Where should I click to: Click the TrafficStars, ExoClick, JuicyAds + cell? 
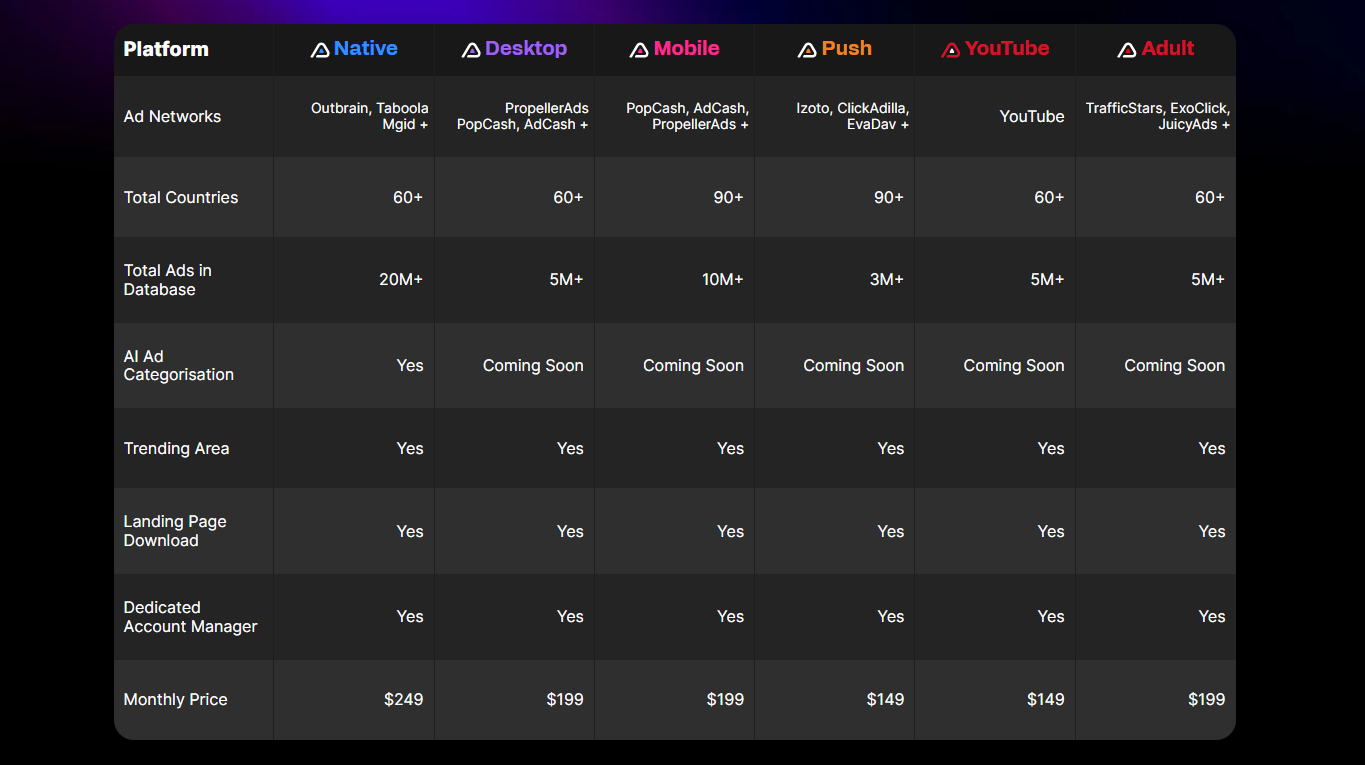point(1157,116)
